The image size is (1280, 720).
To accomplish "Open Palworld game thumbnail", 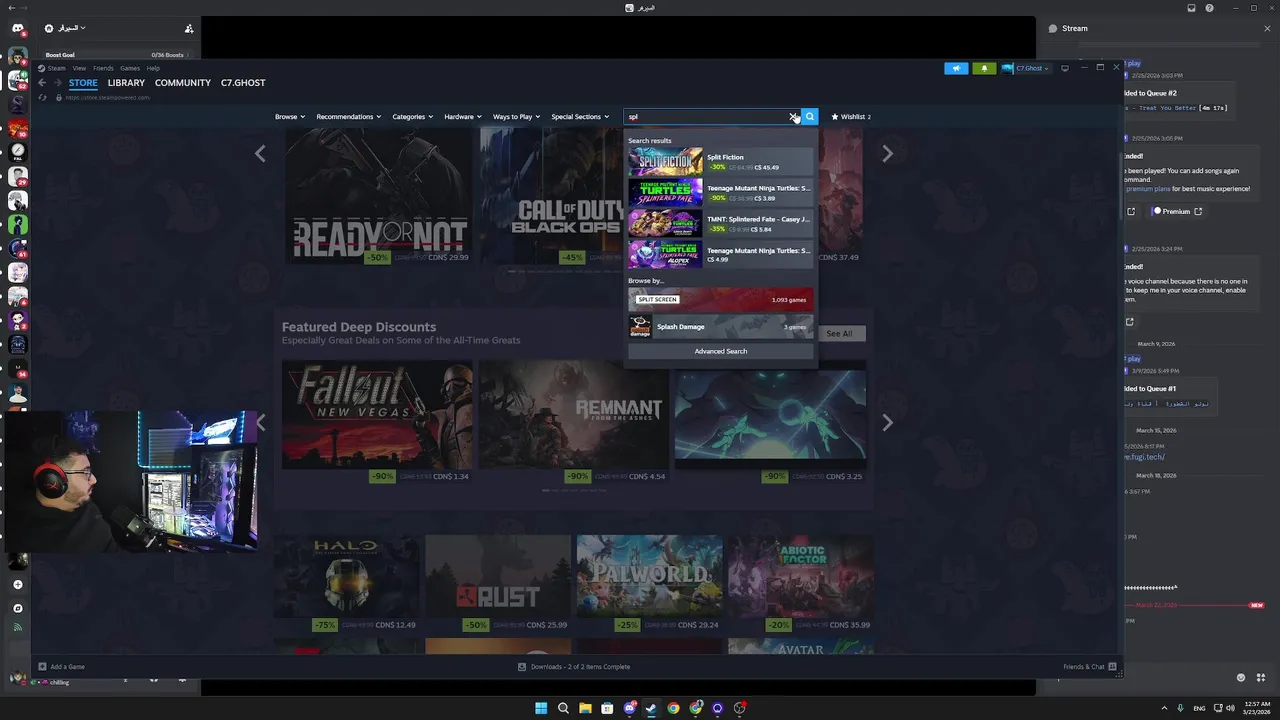I will coord(649,575).
